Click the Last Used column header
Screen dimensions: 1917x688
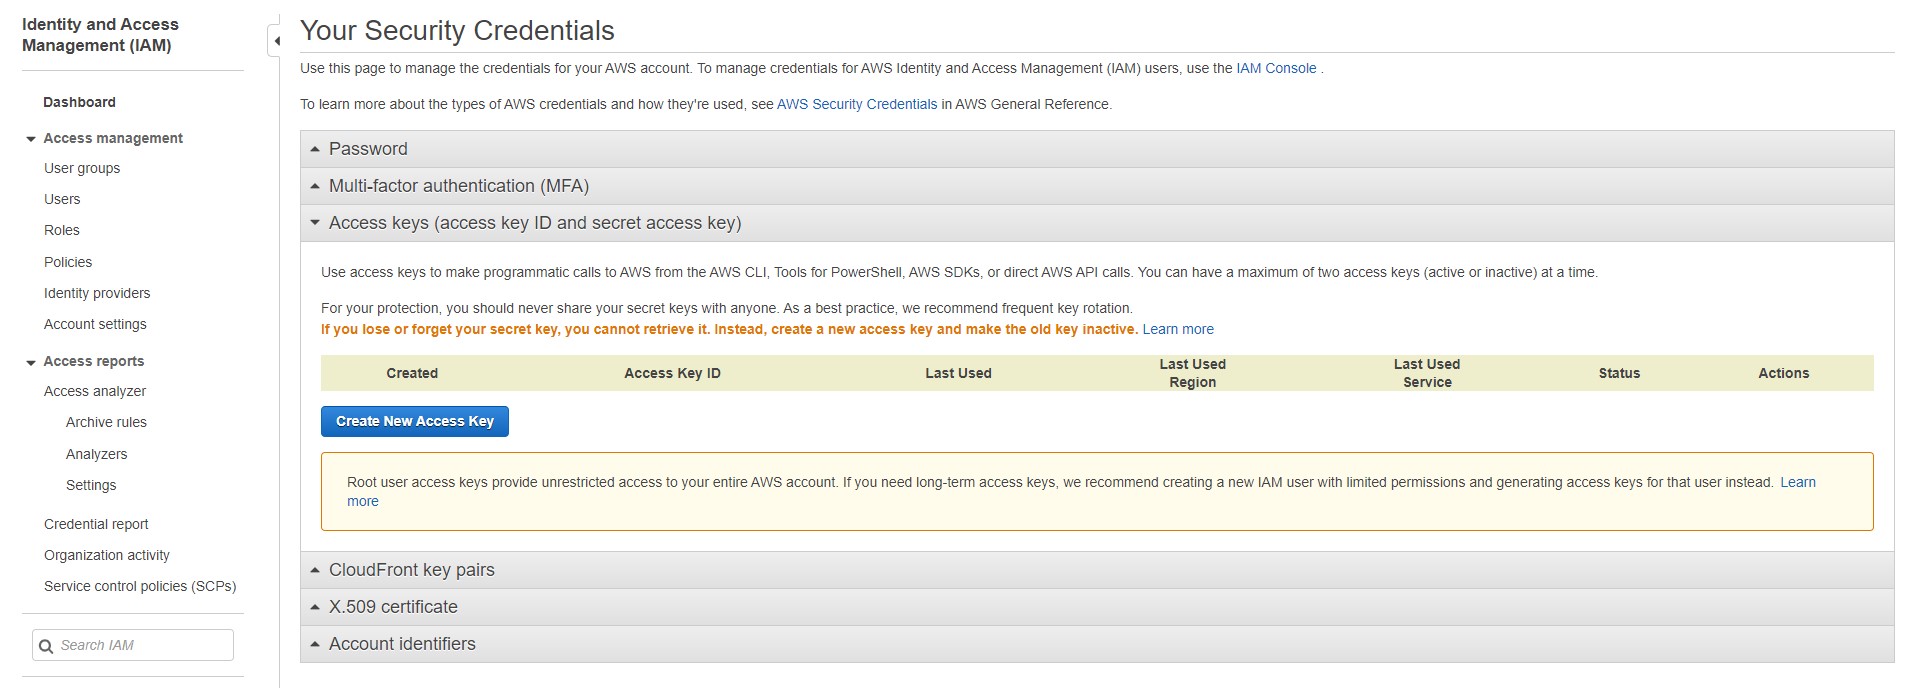coord(958,373)
